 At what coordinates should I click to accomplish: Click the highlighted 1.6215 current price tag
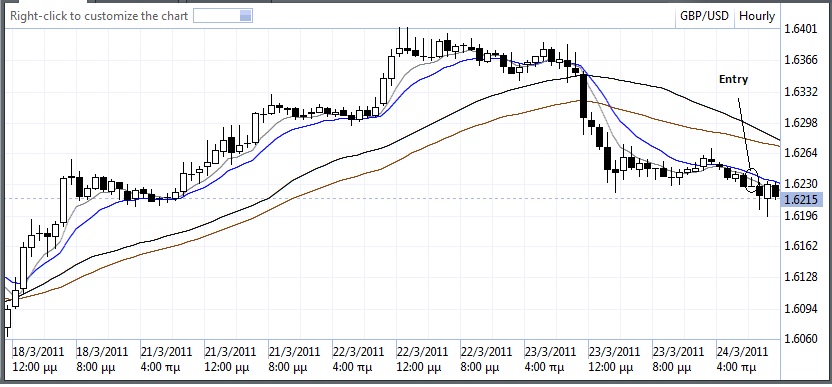click(801, 200)
